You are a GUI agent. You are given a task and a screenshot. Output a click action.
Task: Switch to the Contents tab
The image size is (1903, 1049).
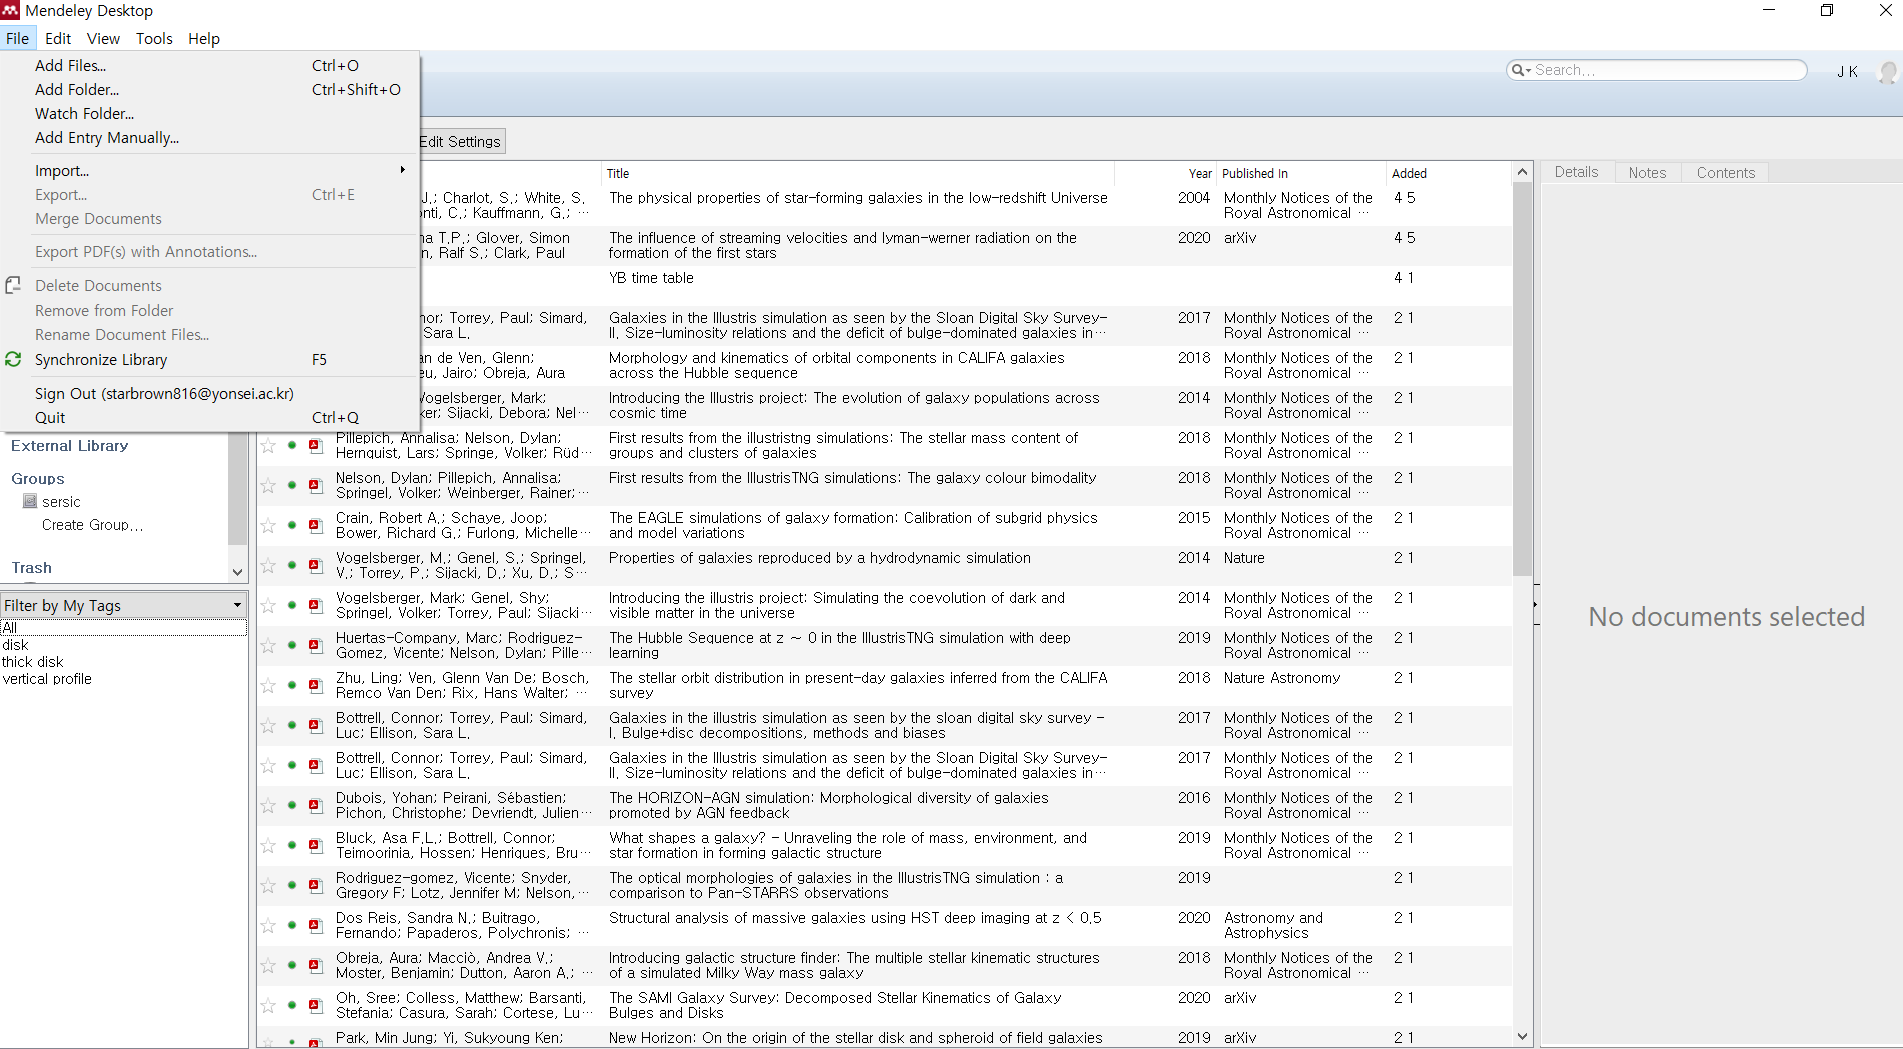tap(1725, 172)
